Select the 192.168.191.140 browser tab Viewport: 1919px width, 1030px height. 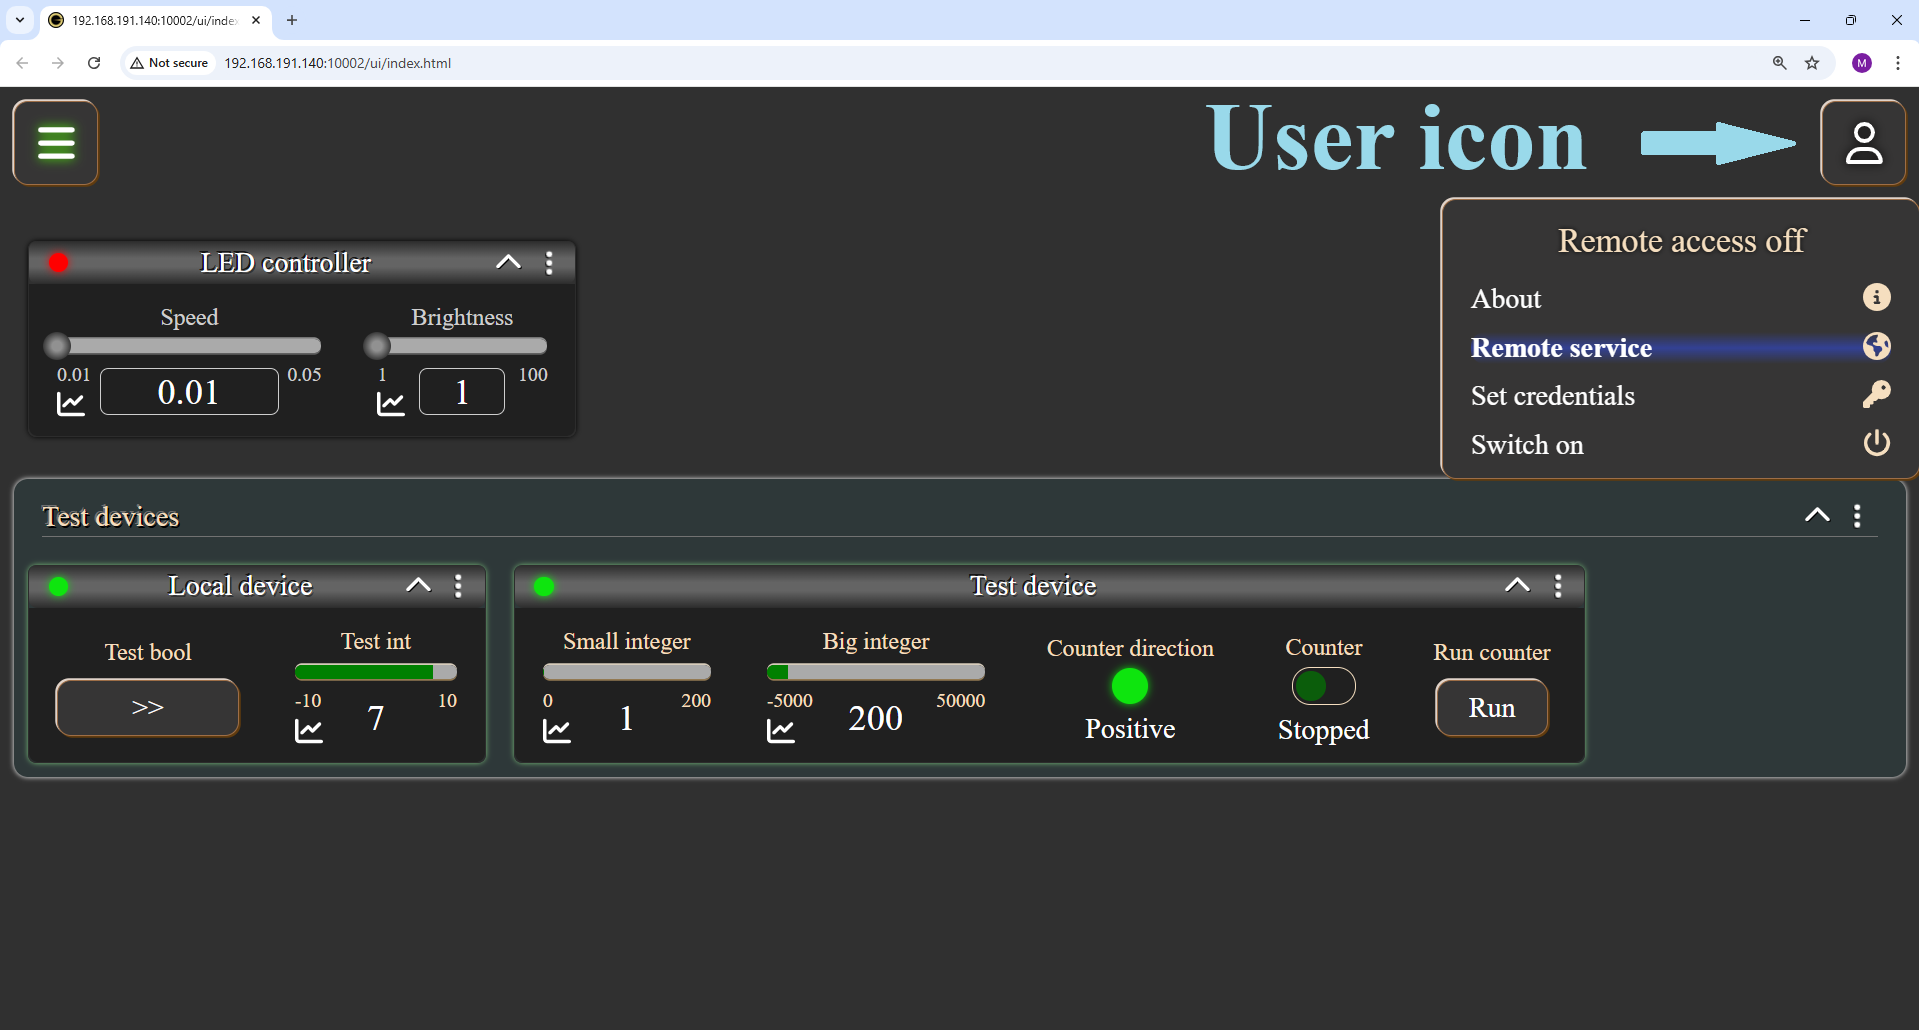click(154, 20)
